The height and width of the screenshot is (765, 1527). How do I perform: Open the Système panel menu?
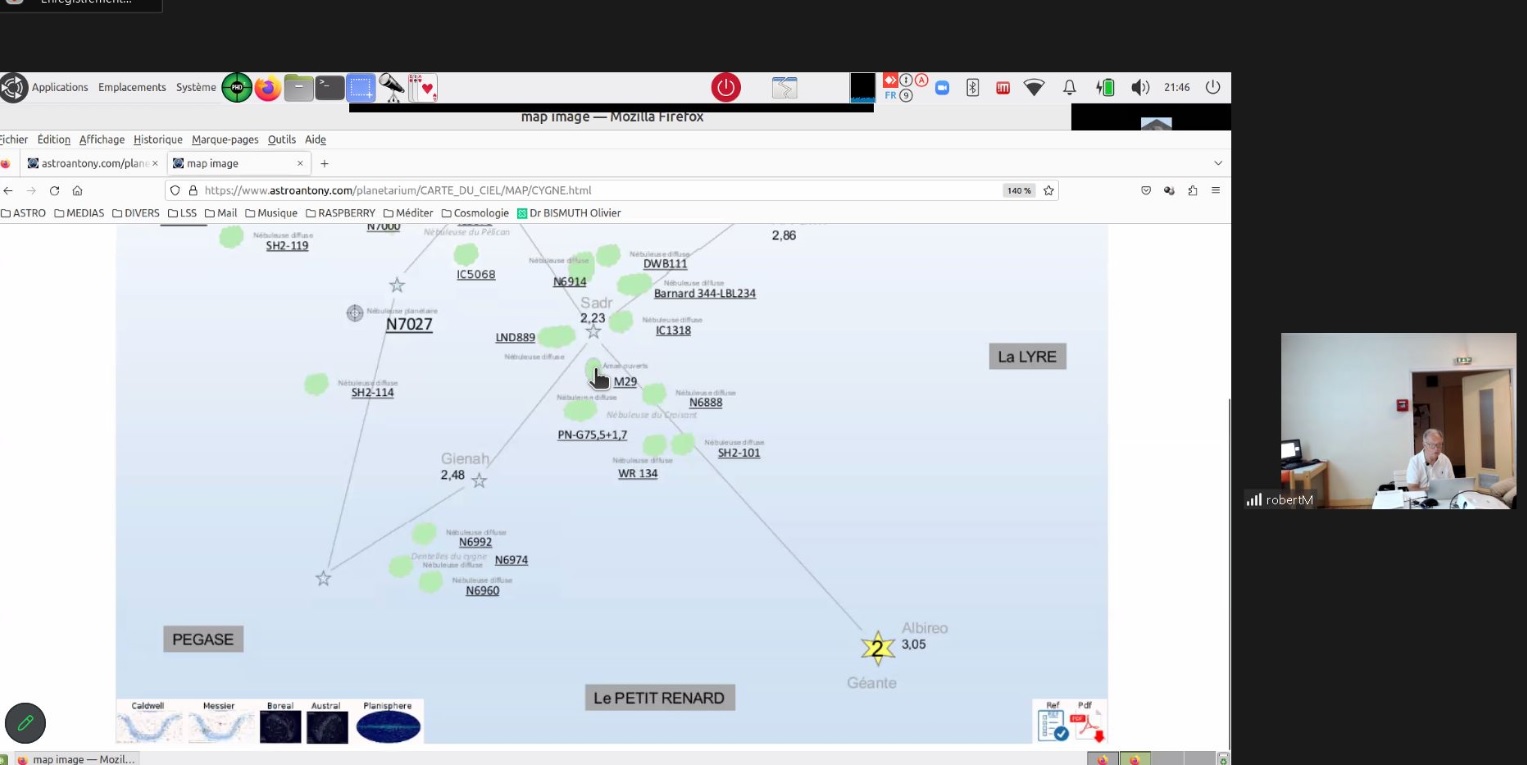pos(196,87)
